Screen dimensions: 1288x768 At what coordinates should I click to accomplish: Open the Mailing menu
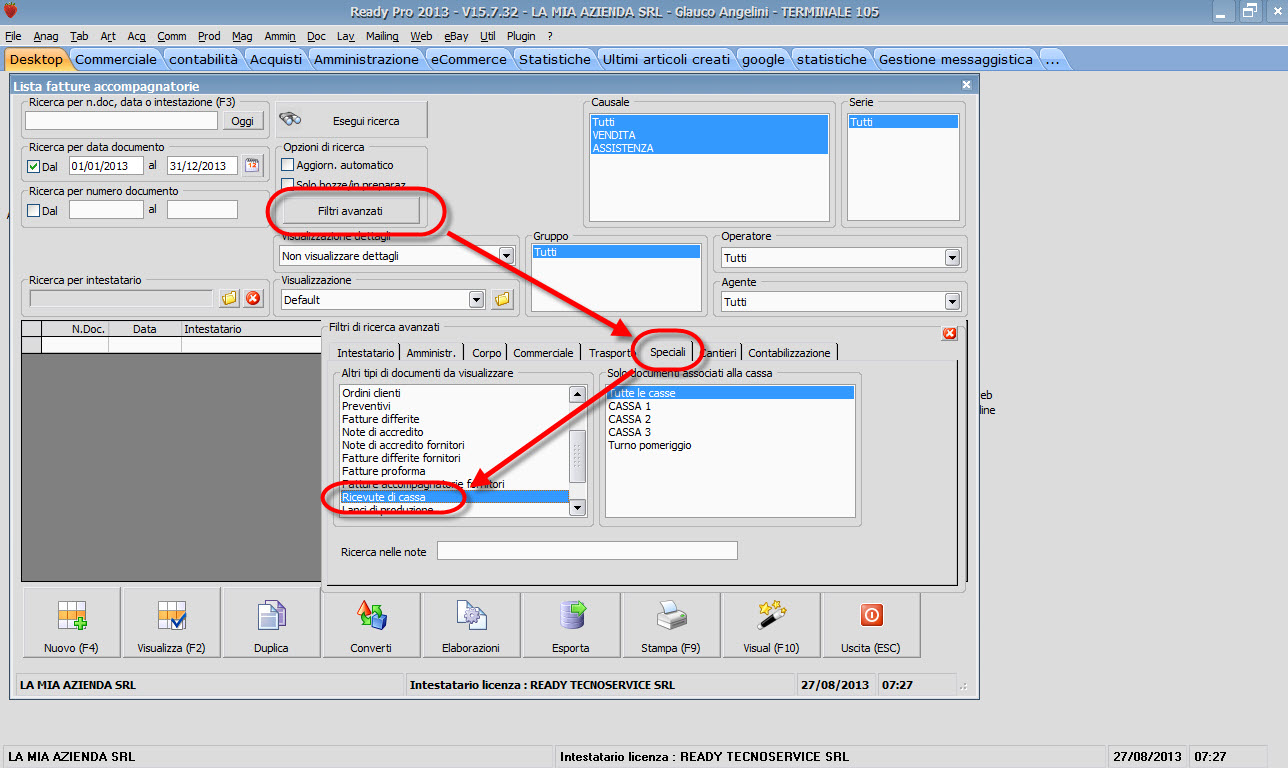click(382, 36)
